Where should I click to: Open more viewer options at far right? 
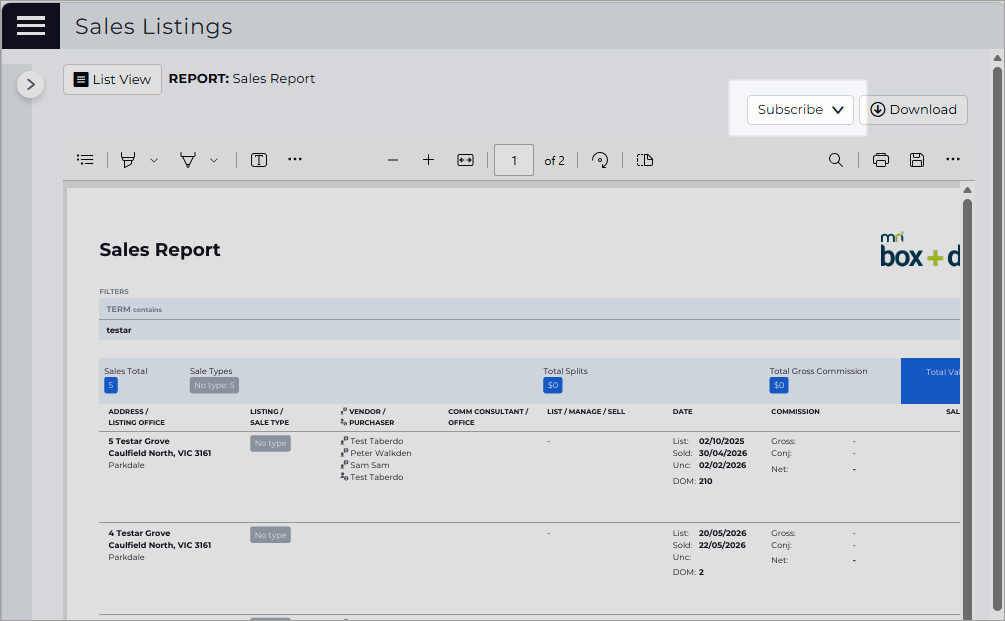pyautogui.click(x=953, y=159)
